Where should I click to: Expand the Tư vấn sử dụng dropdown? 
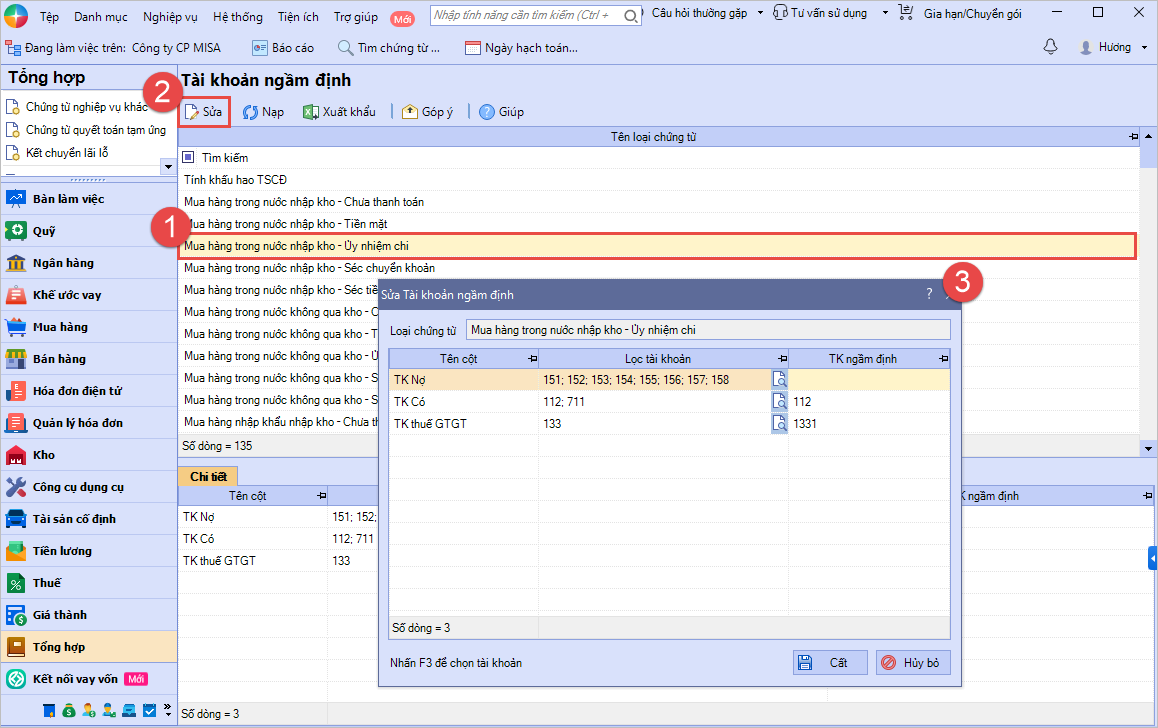click(885, 13)
